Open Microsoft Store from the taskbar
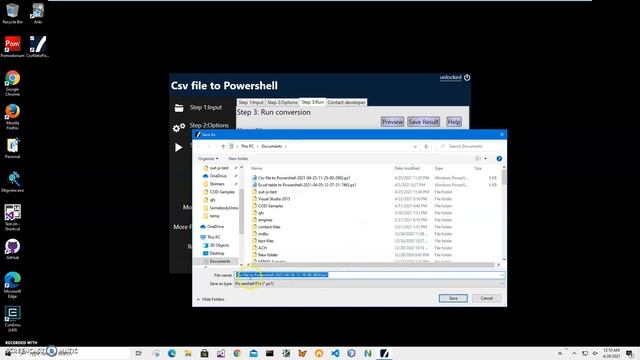 204,353
